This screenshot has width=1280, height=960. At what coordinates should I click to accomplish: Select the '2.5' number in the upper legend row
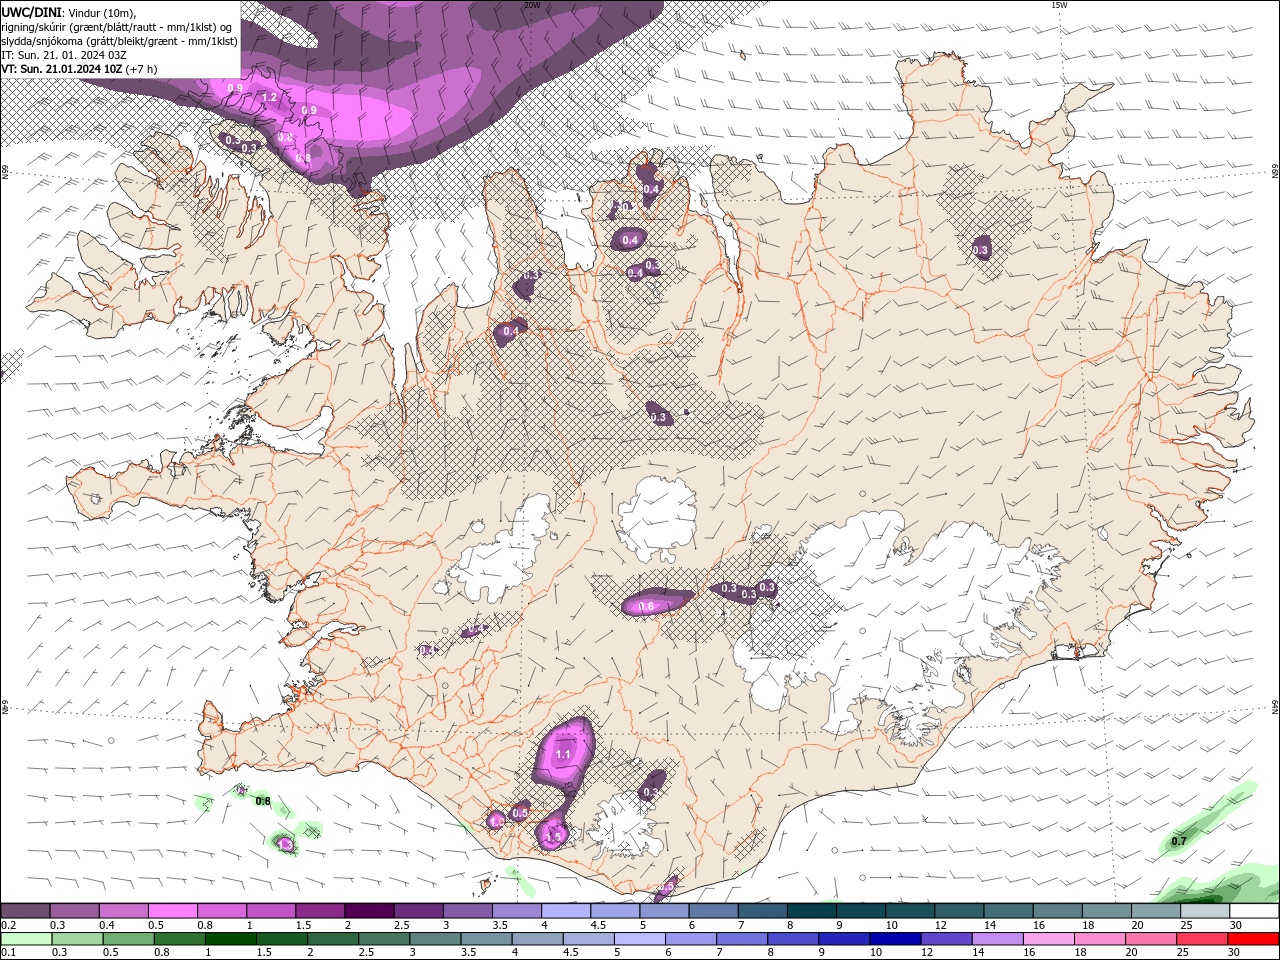[402, 925]
